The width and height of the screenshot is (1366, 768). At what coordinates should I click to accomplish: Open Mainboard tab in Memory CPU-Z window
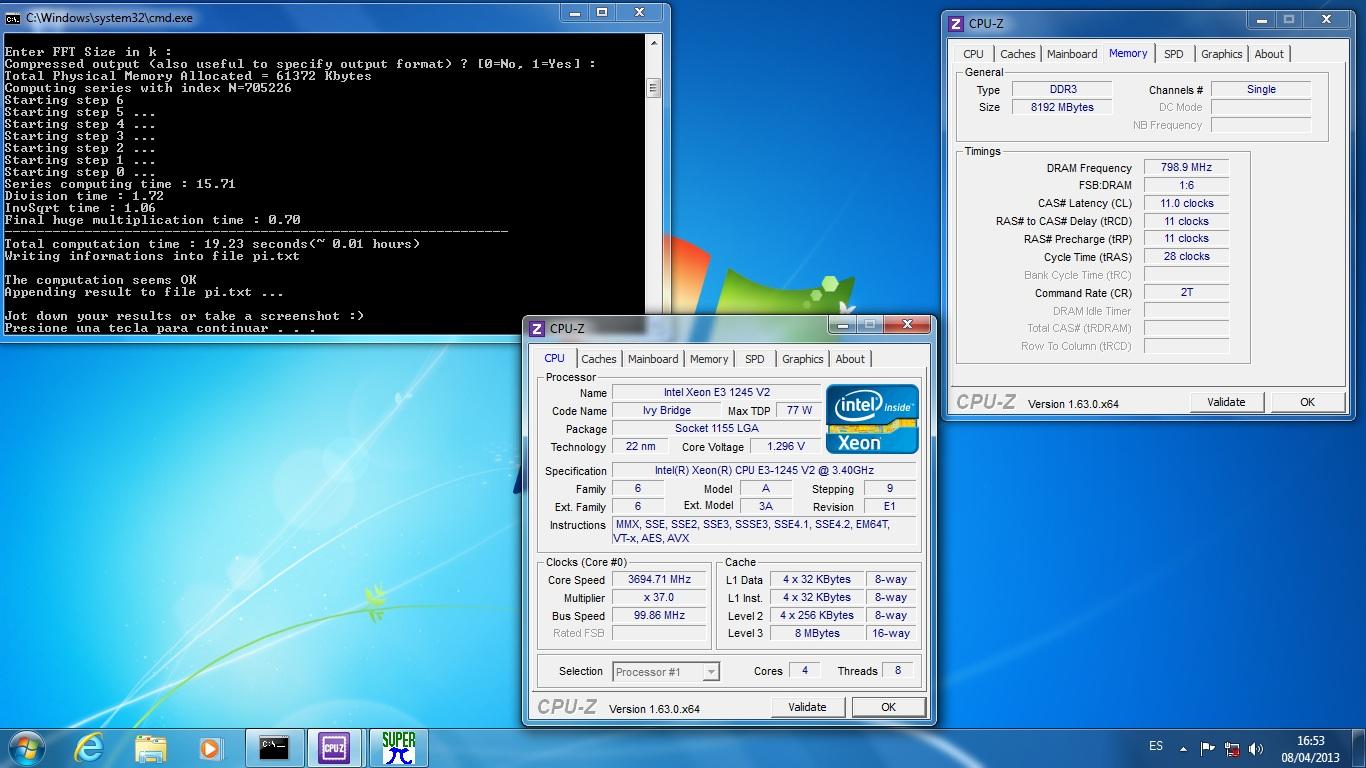(x=1072, y=54)
